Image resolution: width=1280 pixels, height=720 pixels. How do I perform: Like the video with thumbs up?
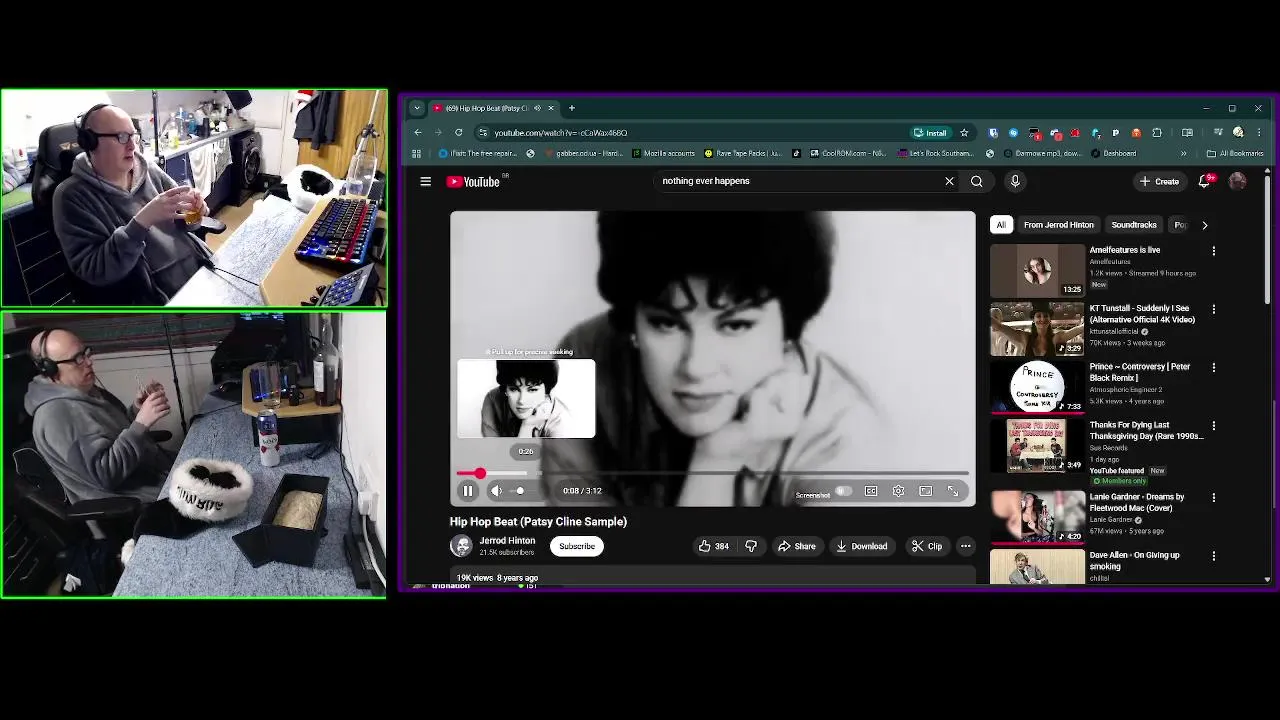[713, 546]
